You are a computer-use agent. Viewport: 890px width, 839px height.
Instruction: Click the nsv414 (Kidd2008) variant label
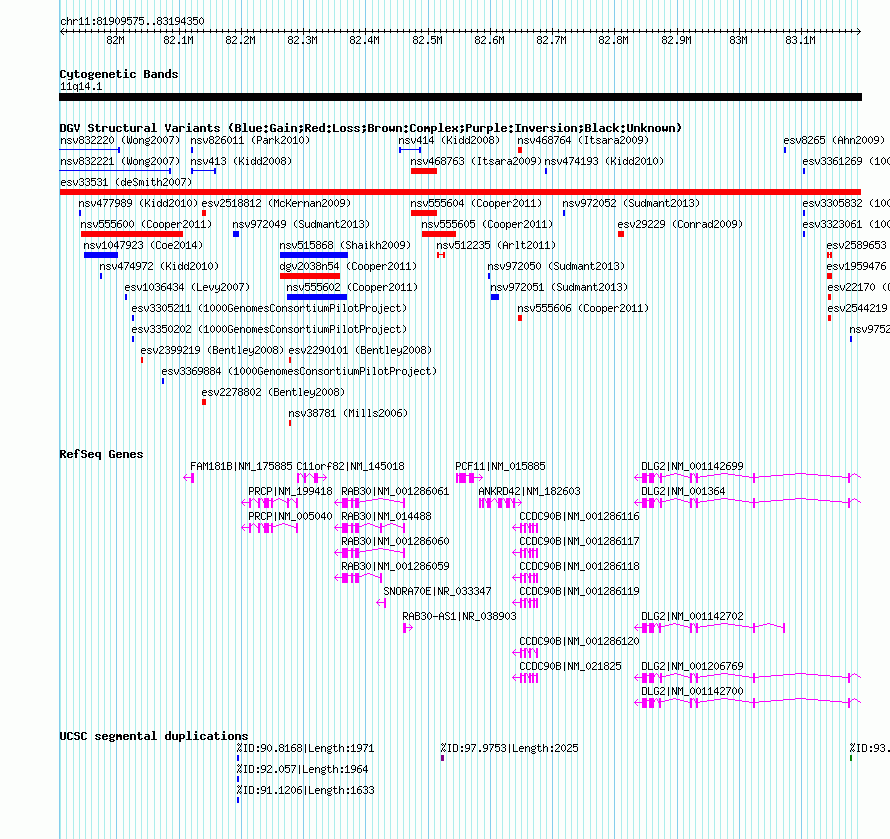[449, 140]
